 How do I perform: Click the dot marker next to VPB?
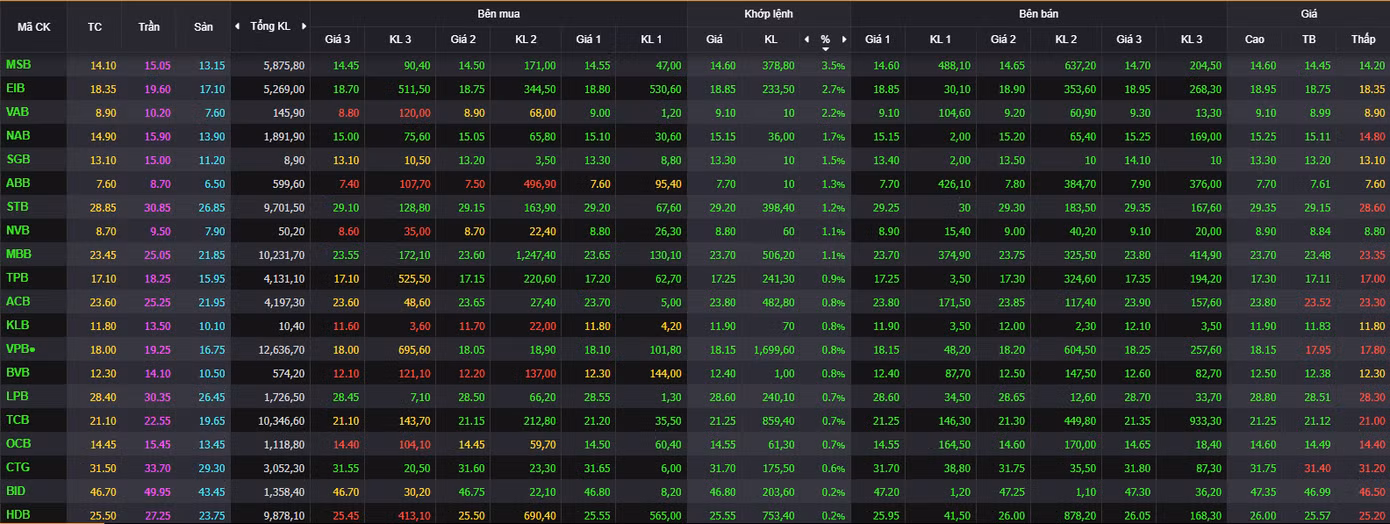[x=34, y=350]
